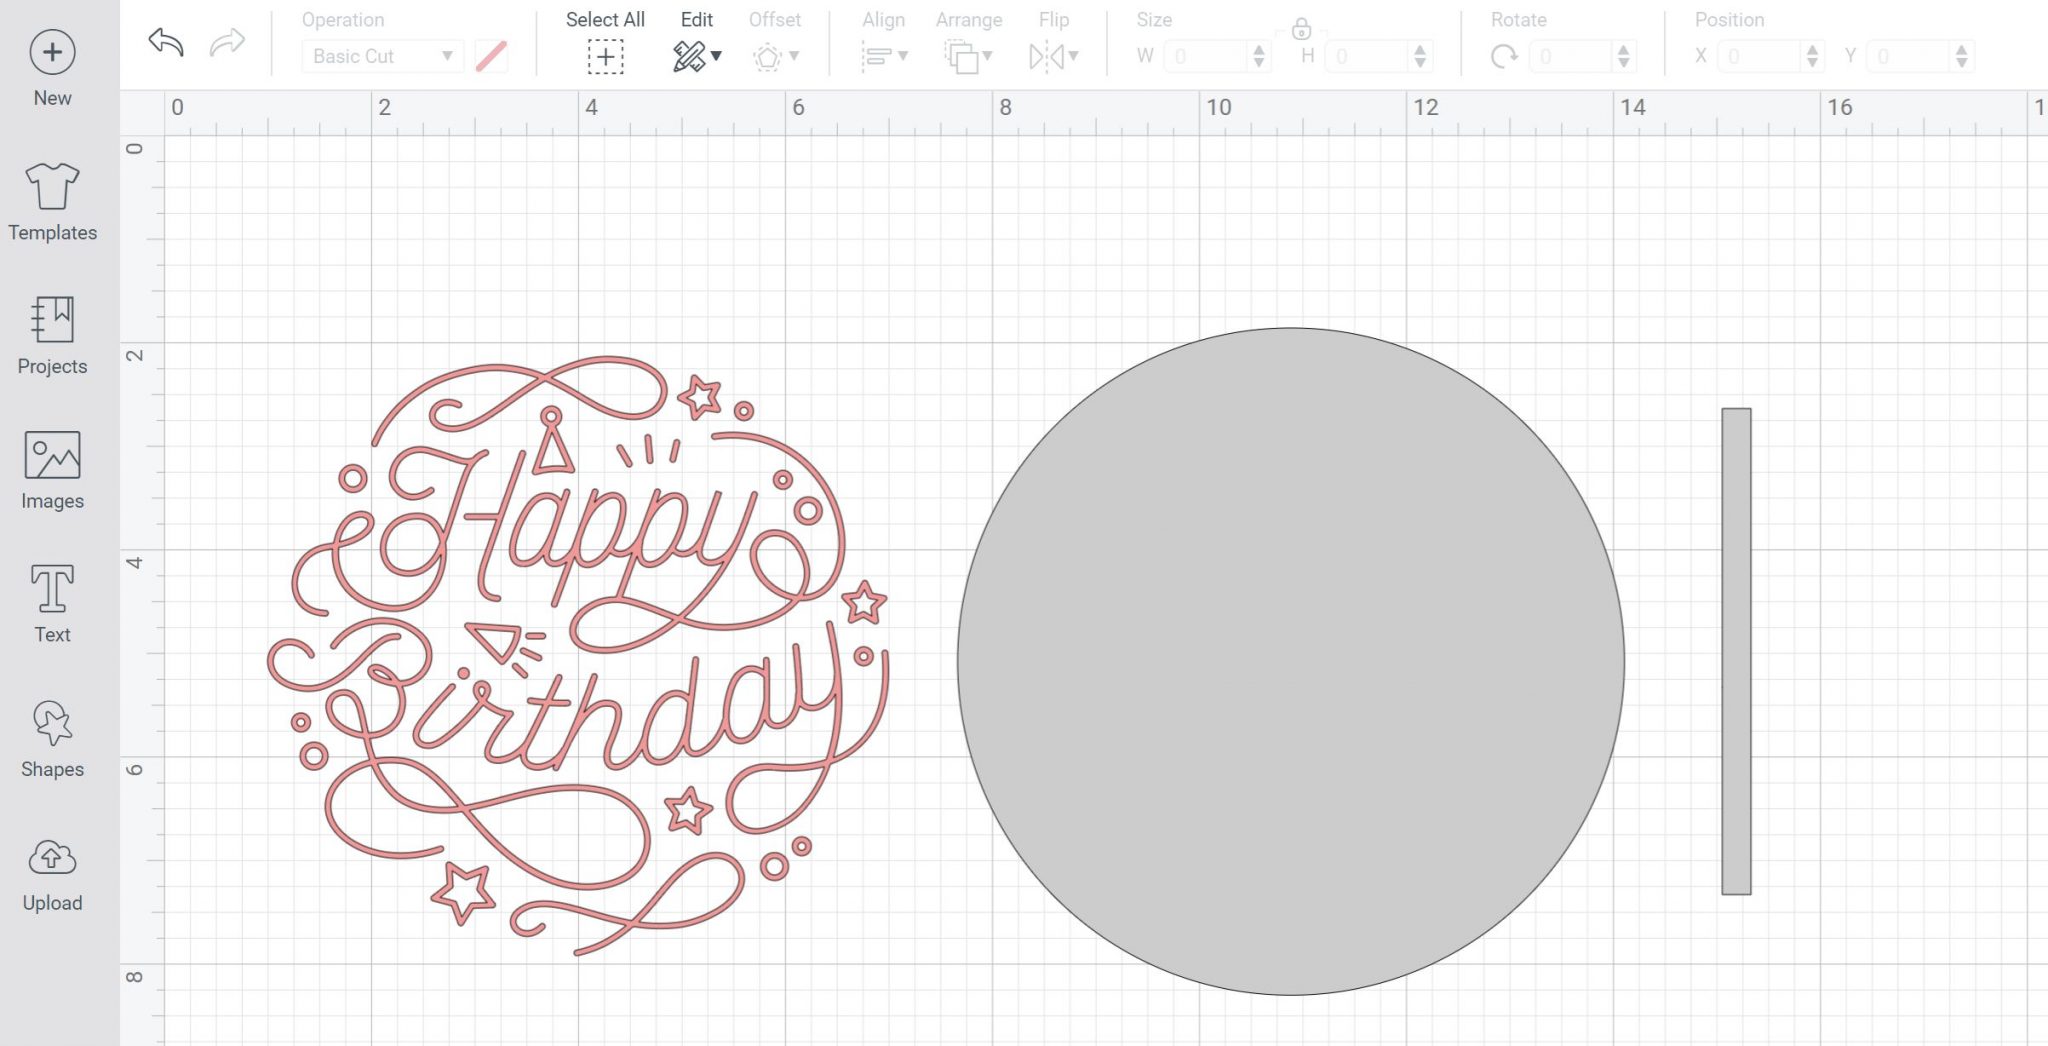Expand the Align options dropdown

[884, 56]
